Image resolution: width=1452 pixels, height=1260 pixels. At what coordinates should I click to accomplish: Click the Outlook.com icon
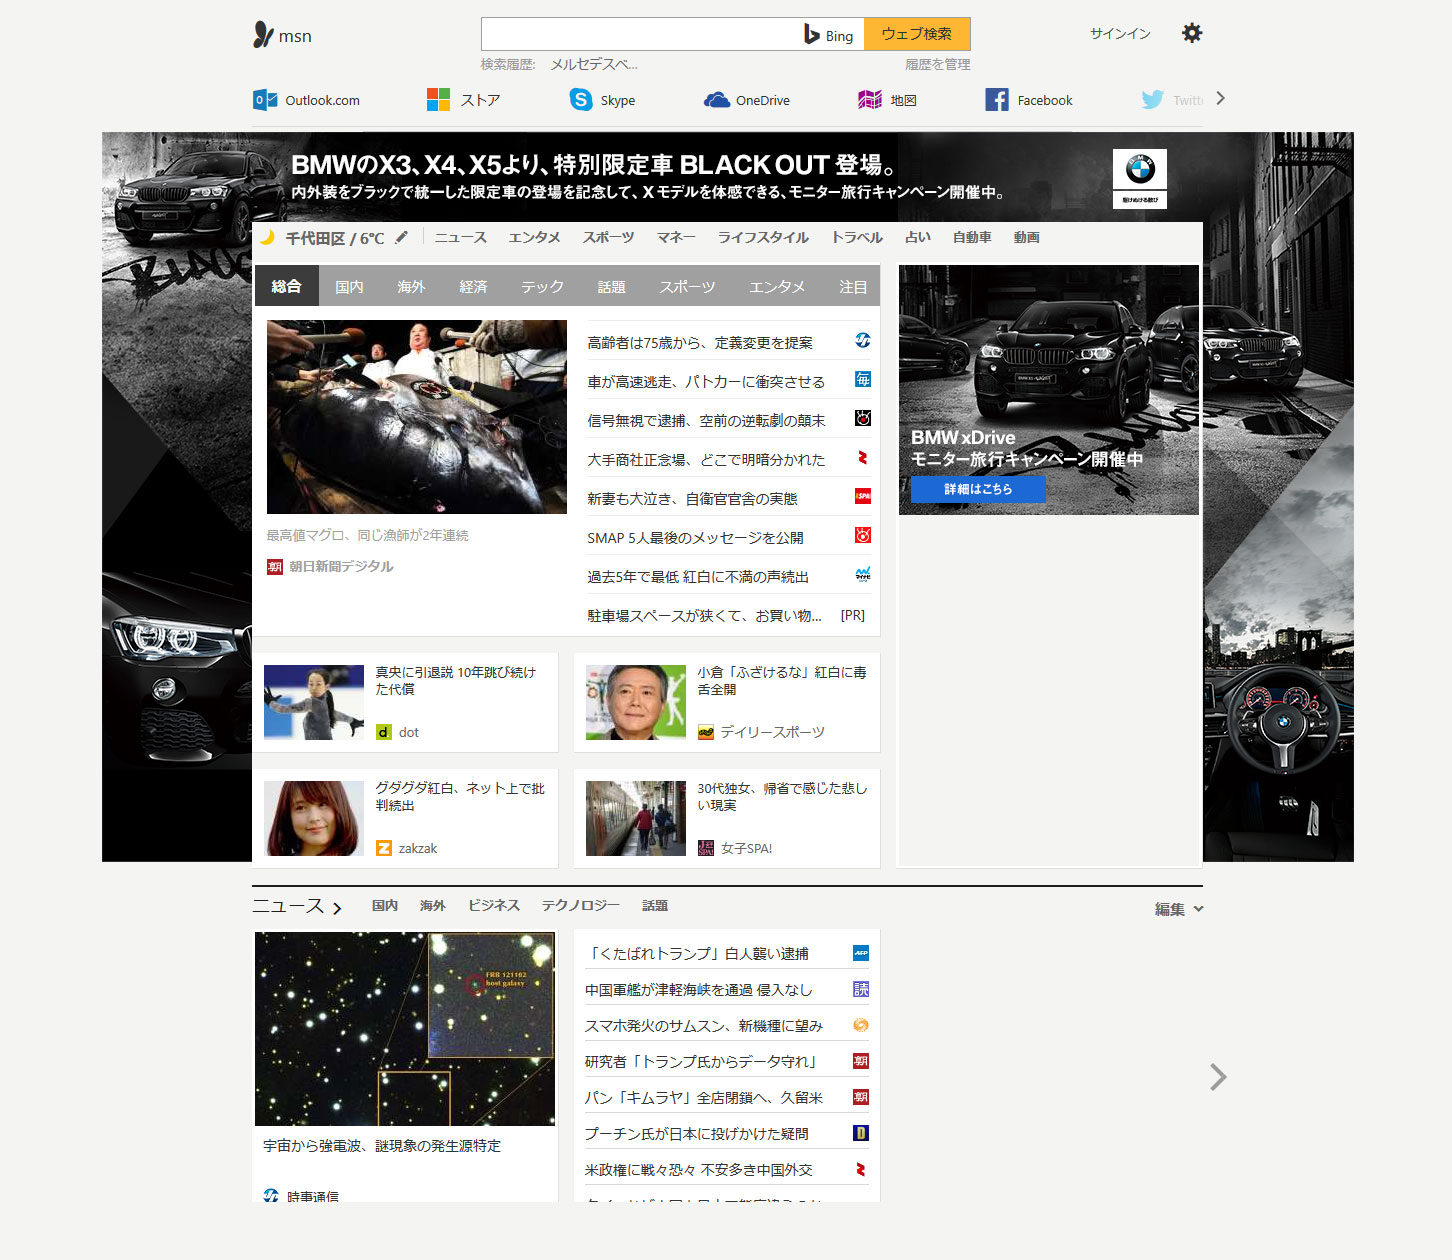(265, 100)
